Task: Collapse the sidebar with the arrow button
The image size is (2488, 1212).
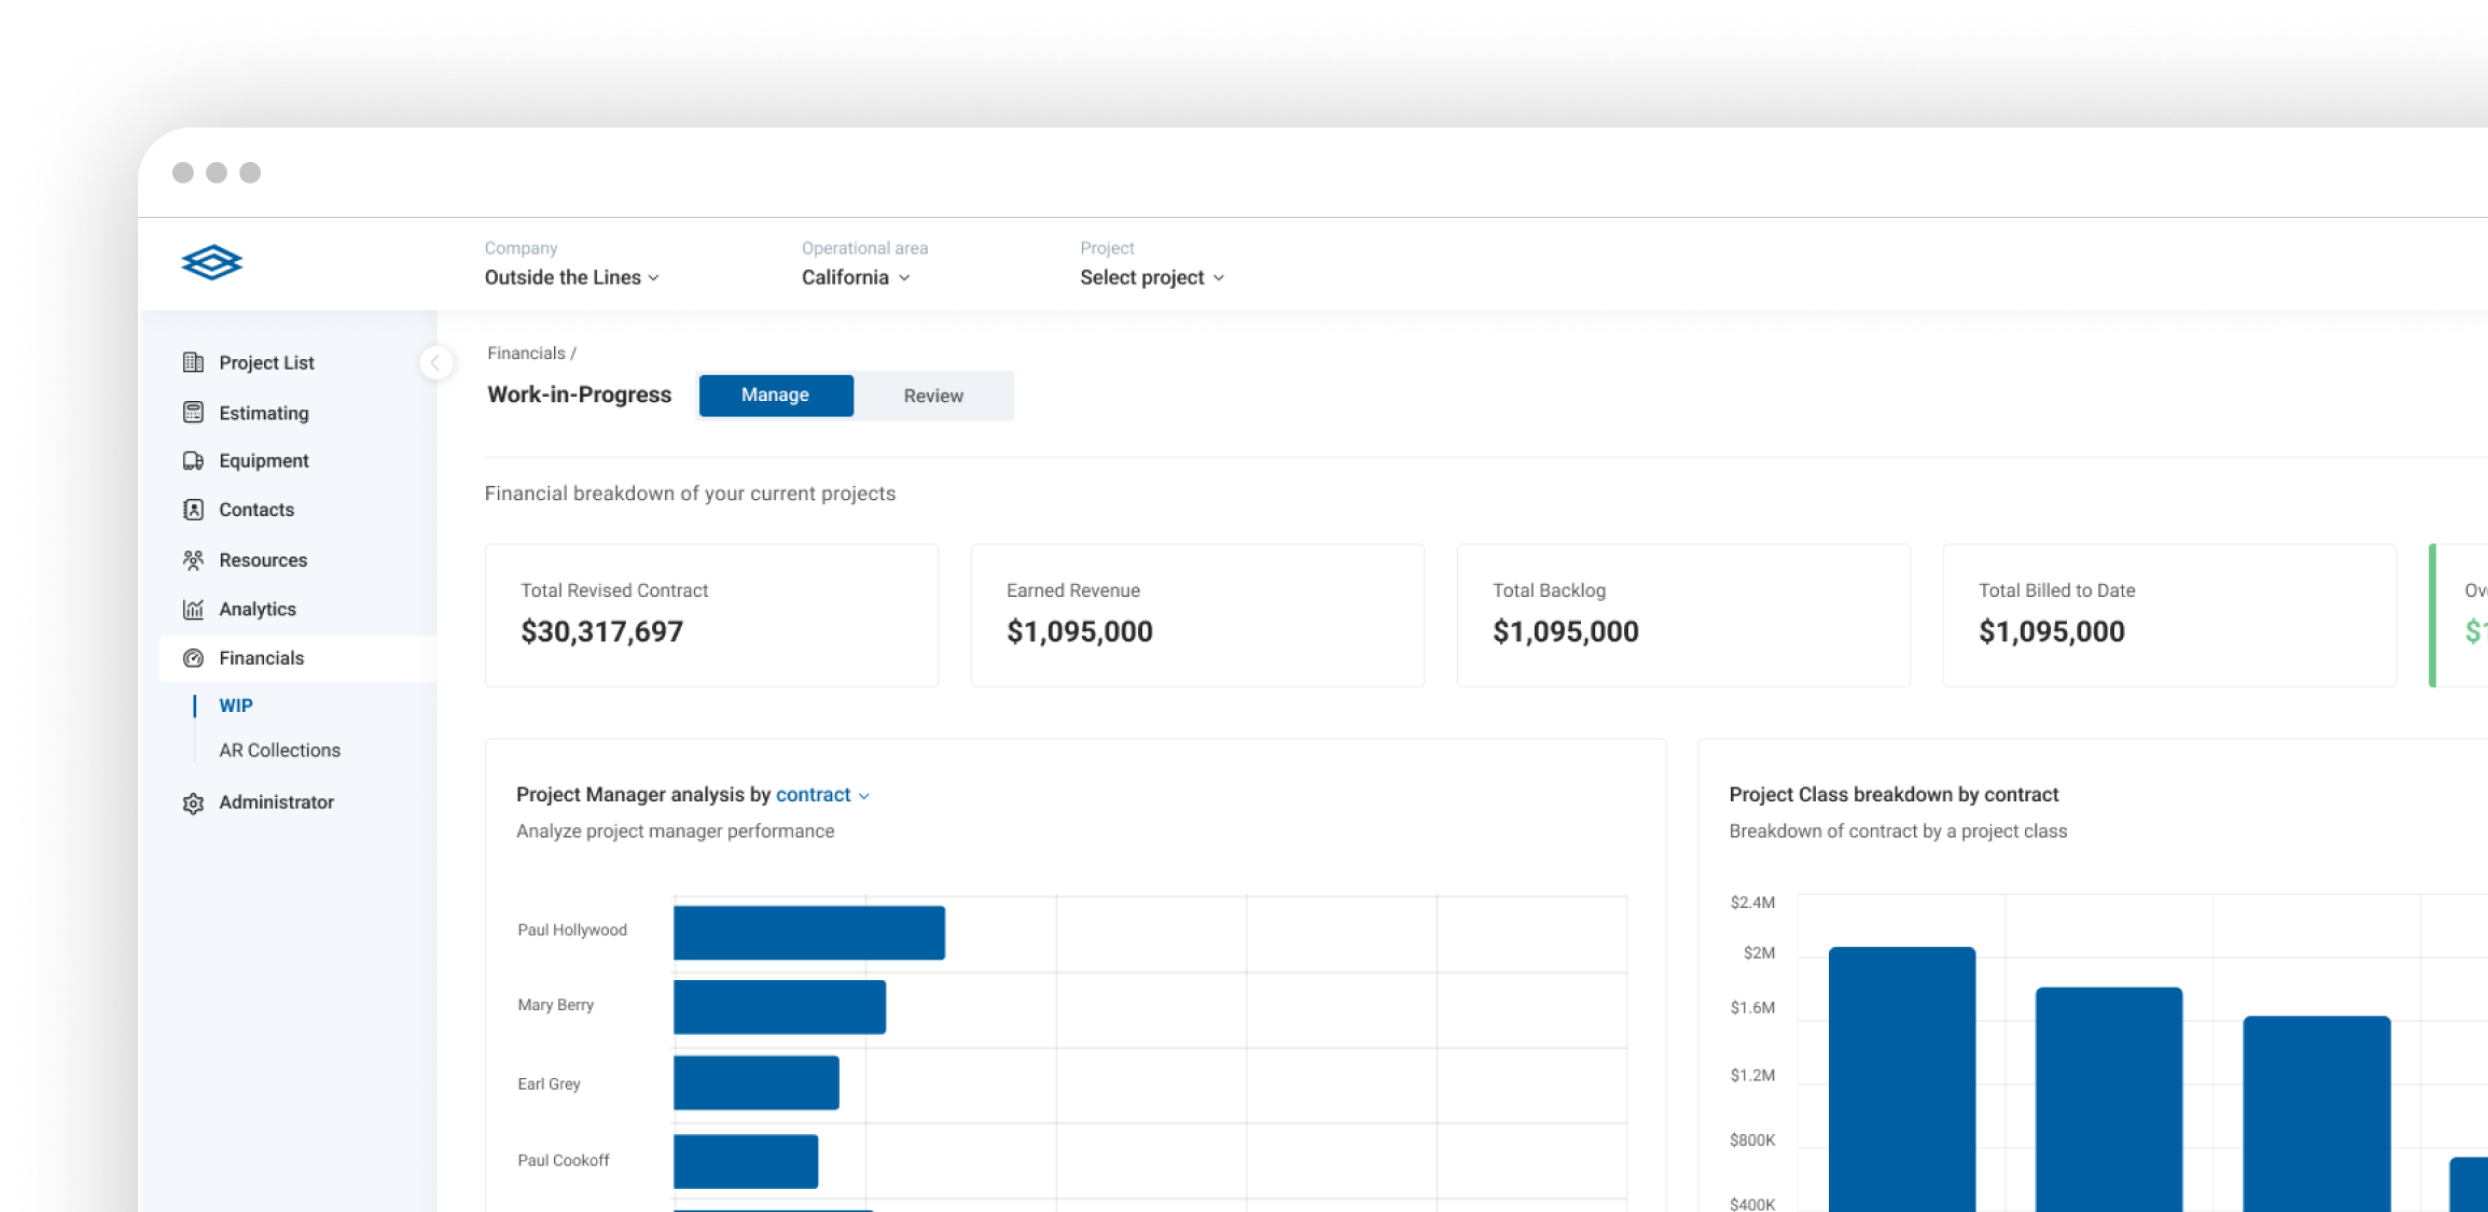Action: 436,363
